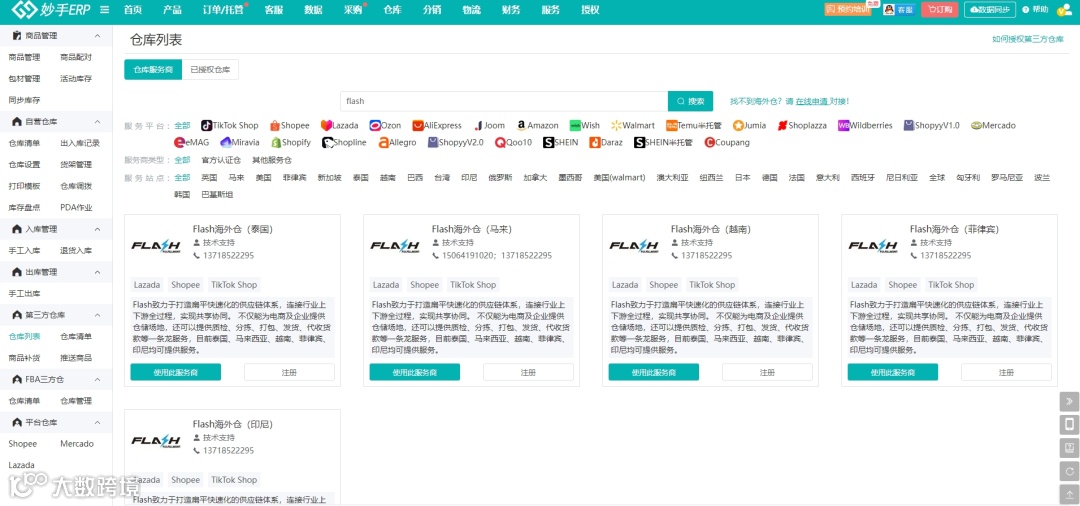This screenshot has height=506, width=1080.
Task: Expand the right floating bar double-chevron
Action: click(x=1070, y=401)
